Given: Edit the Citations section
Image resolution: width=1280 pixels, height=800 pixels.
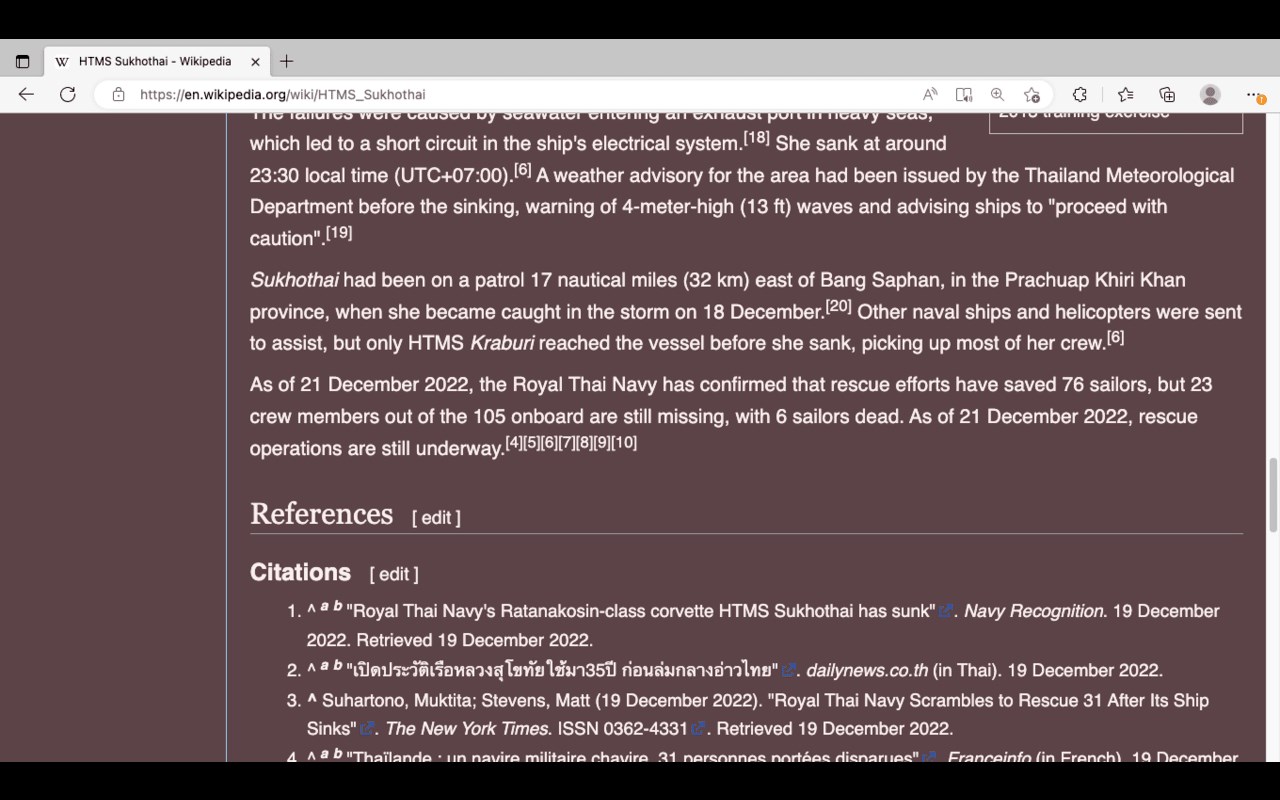Looking at the screenshot, I should [x=393, y=574].
